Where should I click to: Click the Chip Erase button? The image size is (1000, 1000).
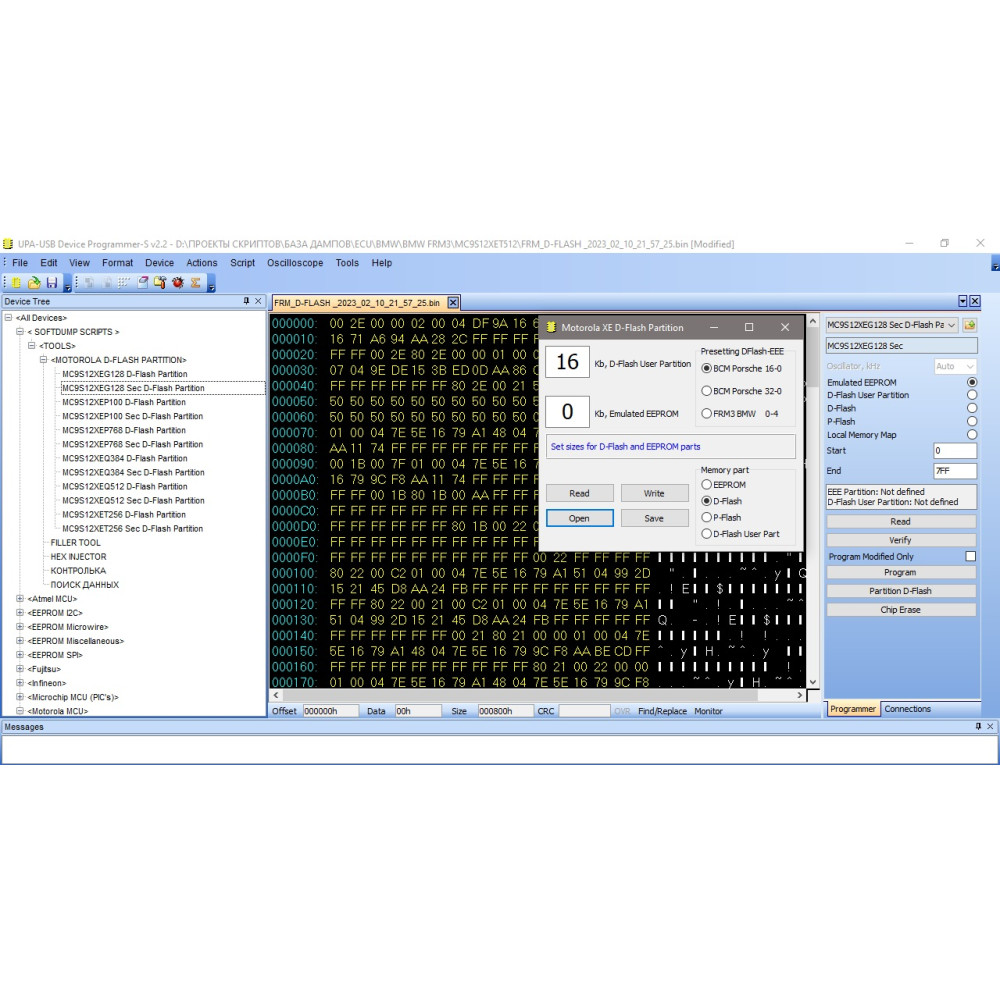[x=901, y=610]
